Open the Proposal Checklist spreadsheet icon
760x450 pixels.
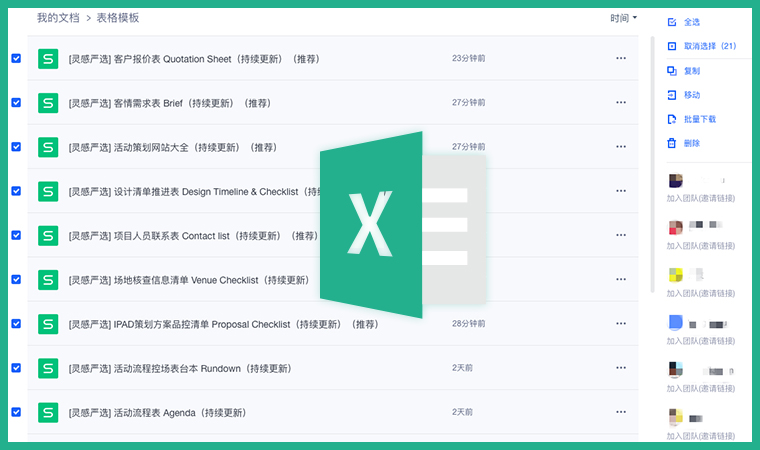[48, 324]
